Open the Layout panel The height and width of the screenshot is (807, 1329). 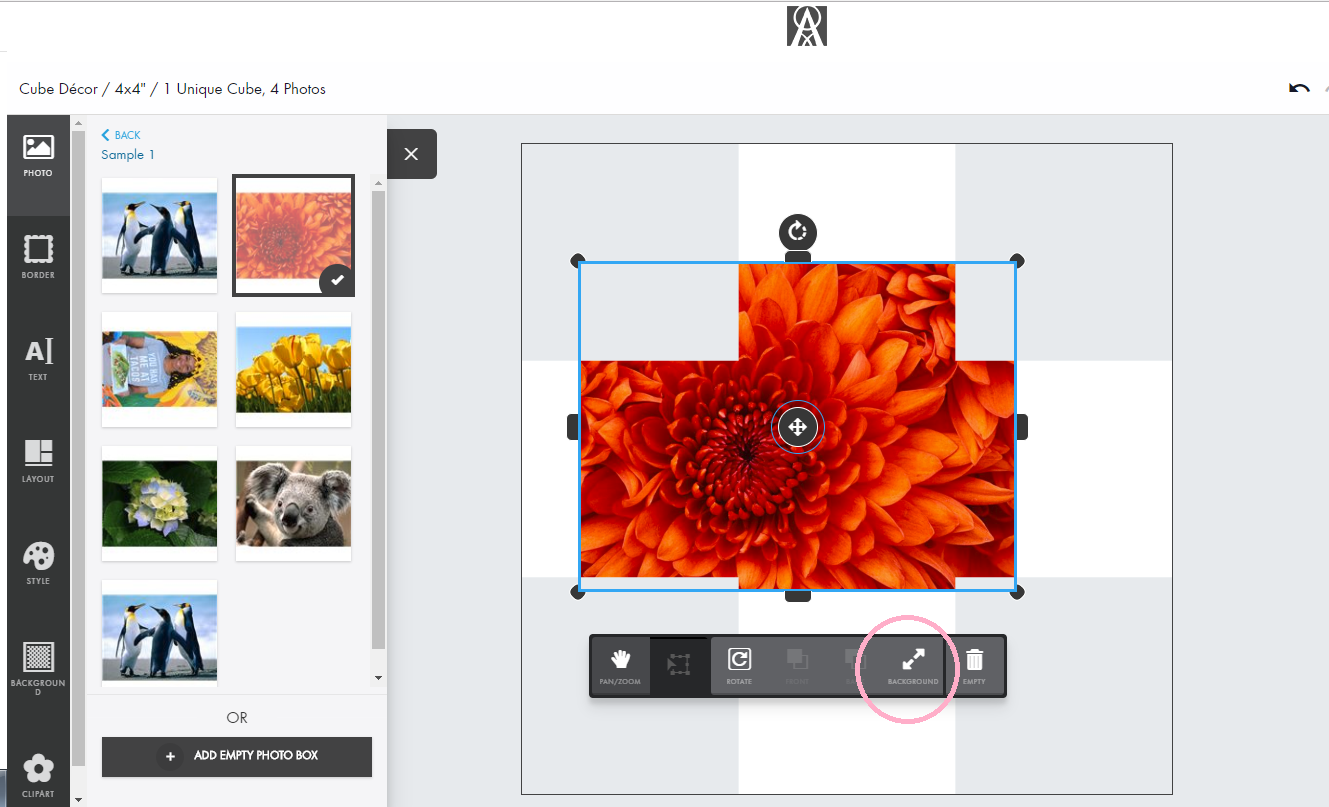click(38, 461)
